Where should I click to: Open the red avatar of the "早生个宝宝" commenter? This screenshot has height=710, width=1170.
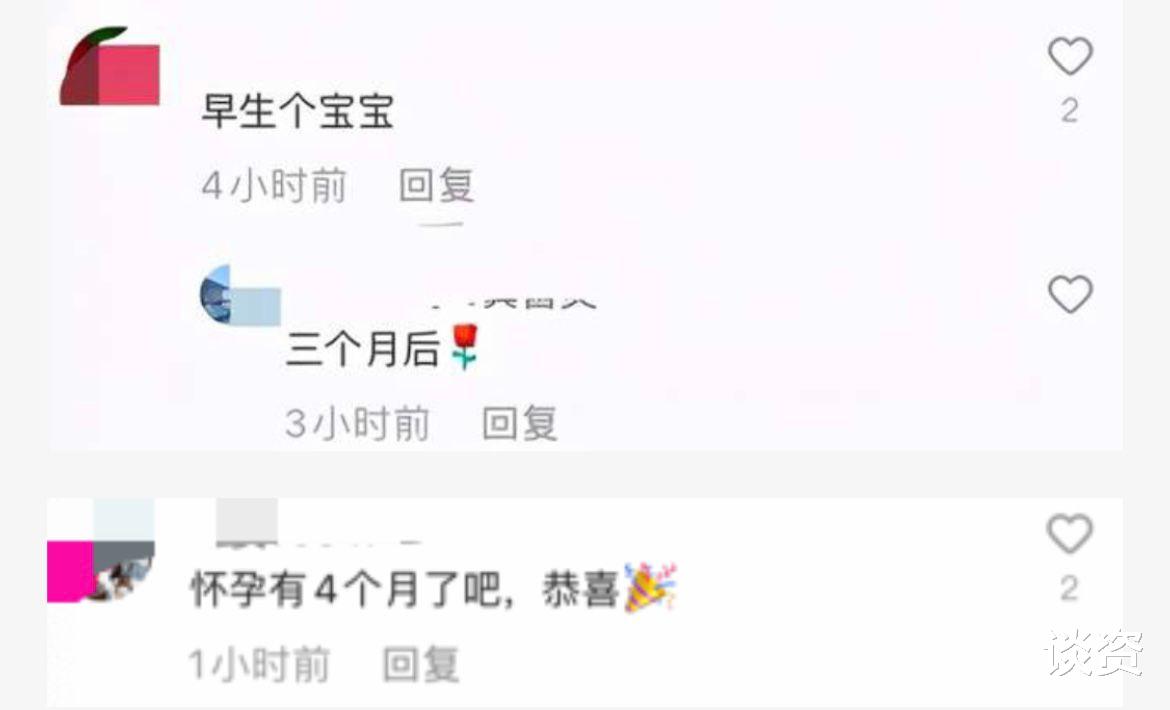(110, 66)
